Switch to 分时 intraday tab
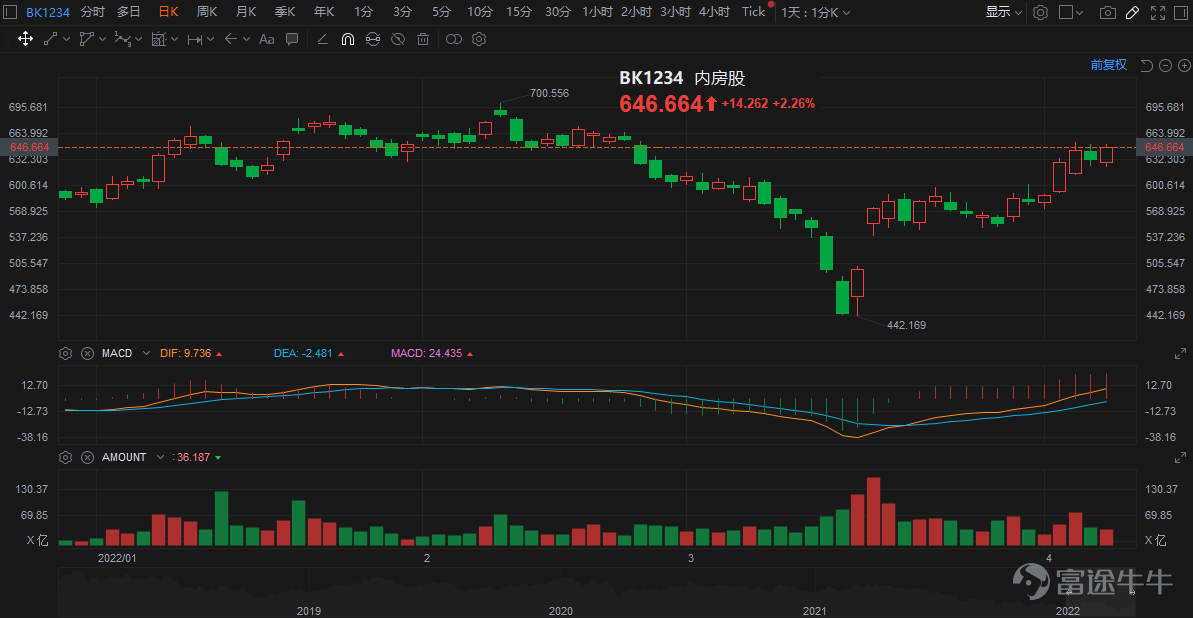 tap(93, 11)
